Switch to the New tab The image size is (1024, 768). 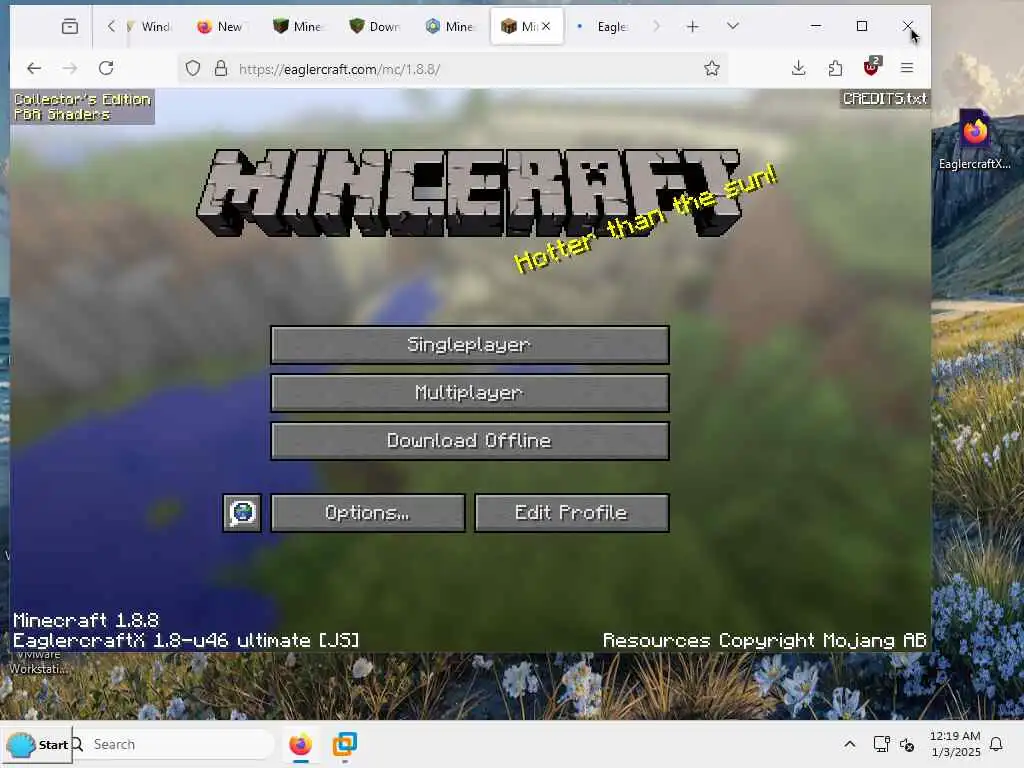(x=223, y=26)
